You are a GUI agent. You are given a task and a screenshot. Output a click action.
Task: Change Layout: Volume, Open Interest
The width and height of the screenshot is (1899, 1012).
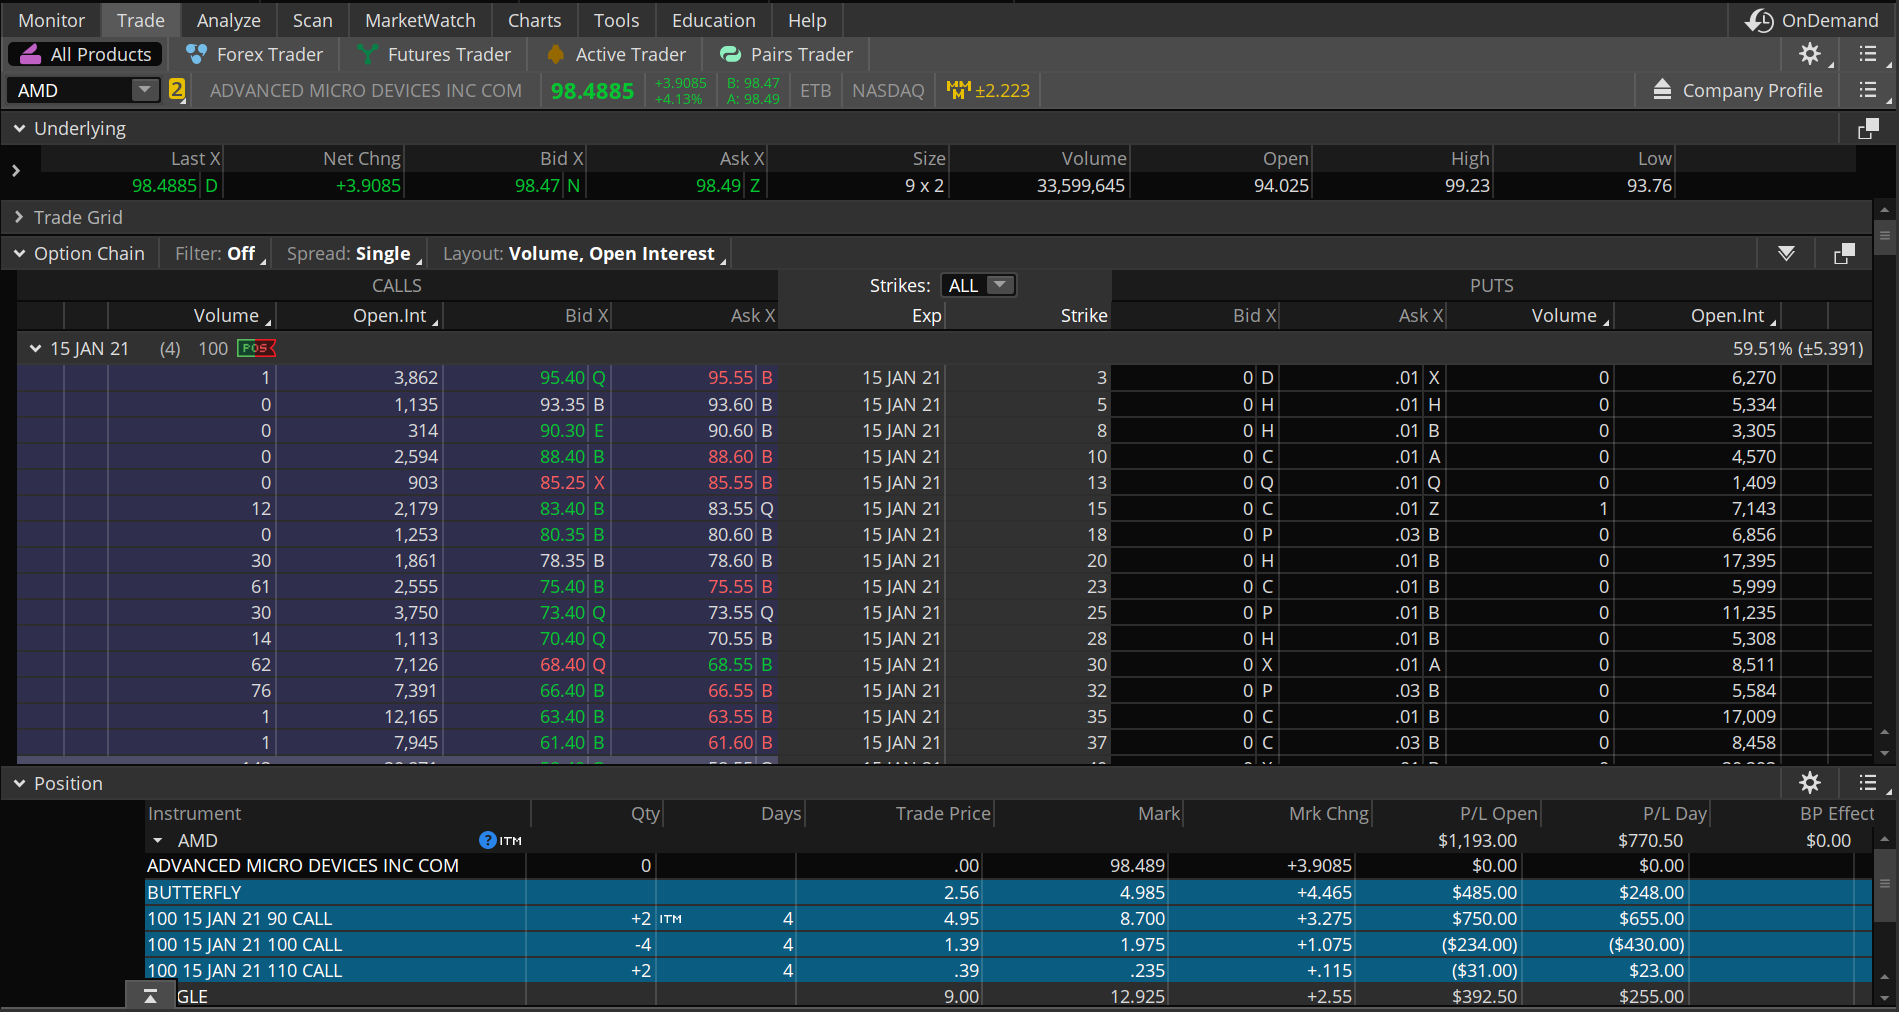point(584,254)
